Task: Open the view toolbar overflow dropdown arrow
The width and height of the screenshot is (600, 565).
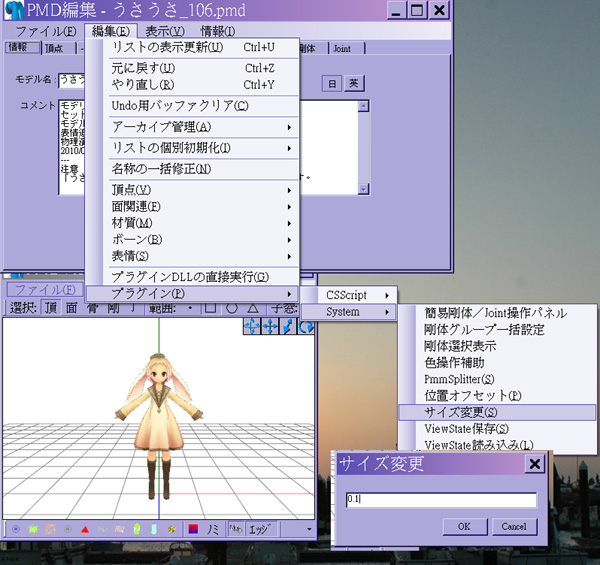Action: [x=309, y=529]
